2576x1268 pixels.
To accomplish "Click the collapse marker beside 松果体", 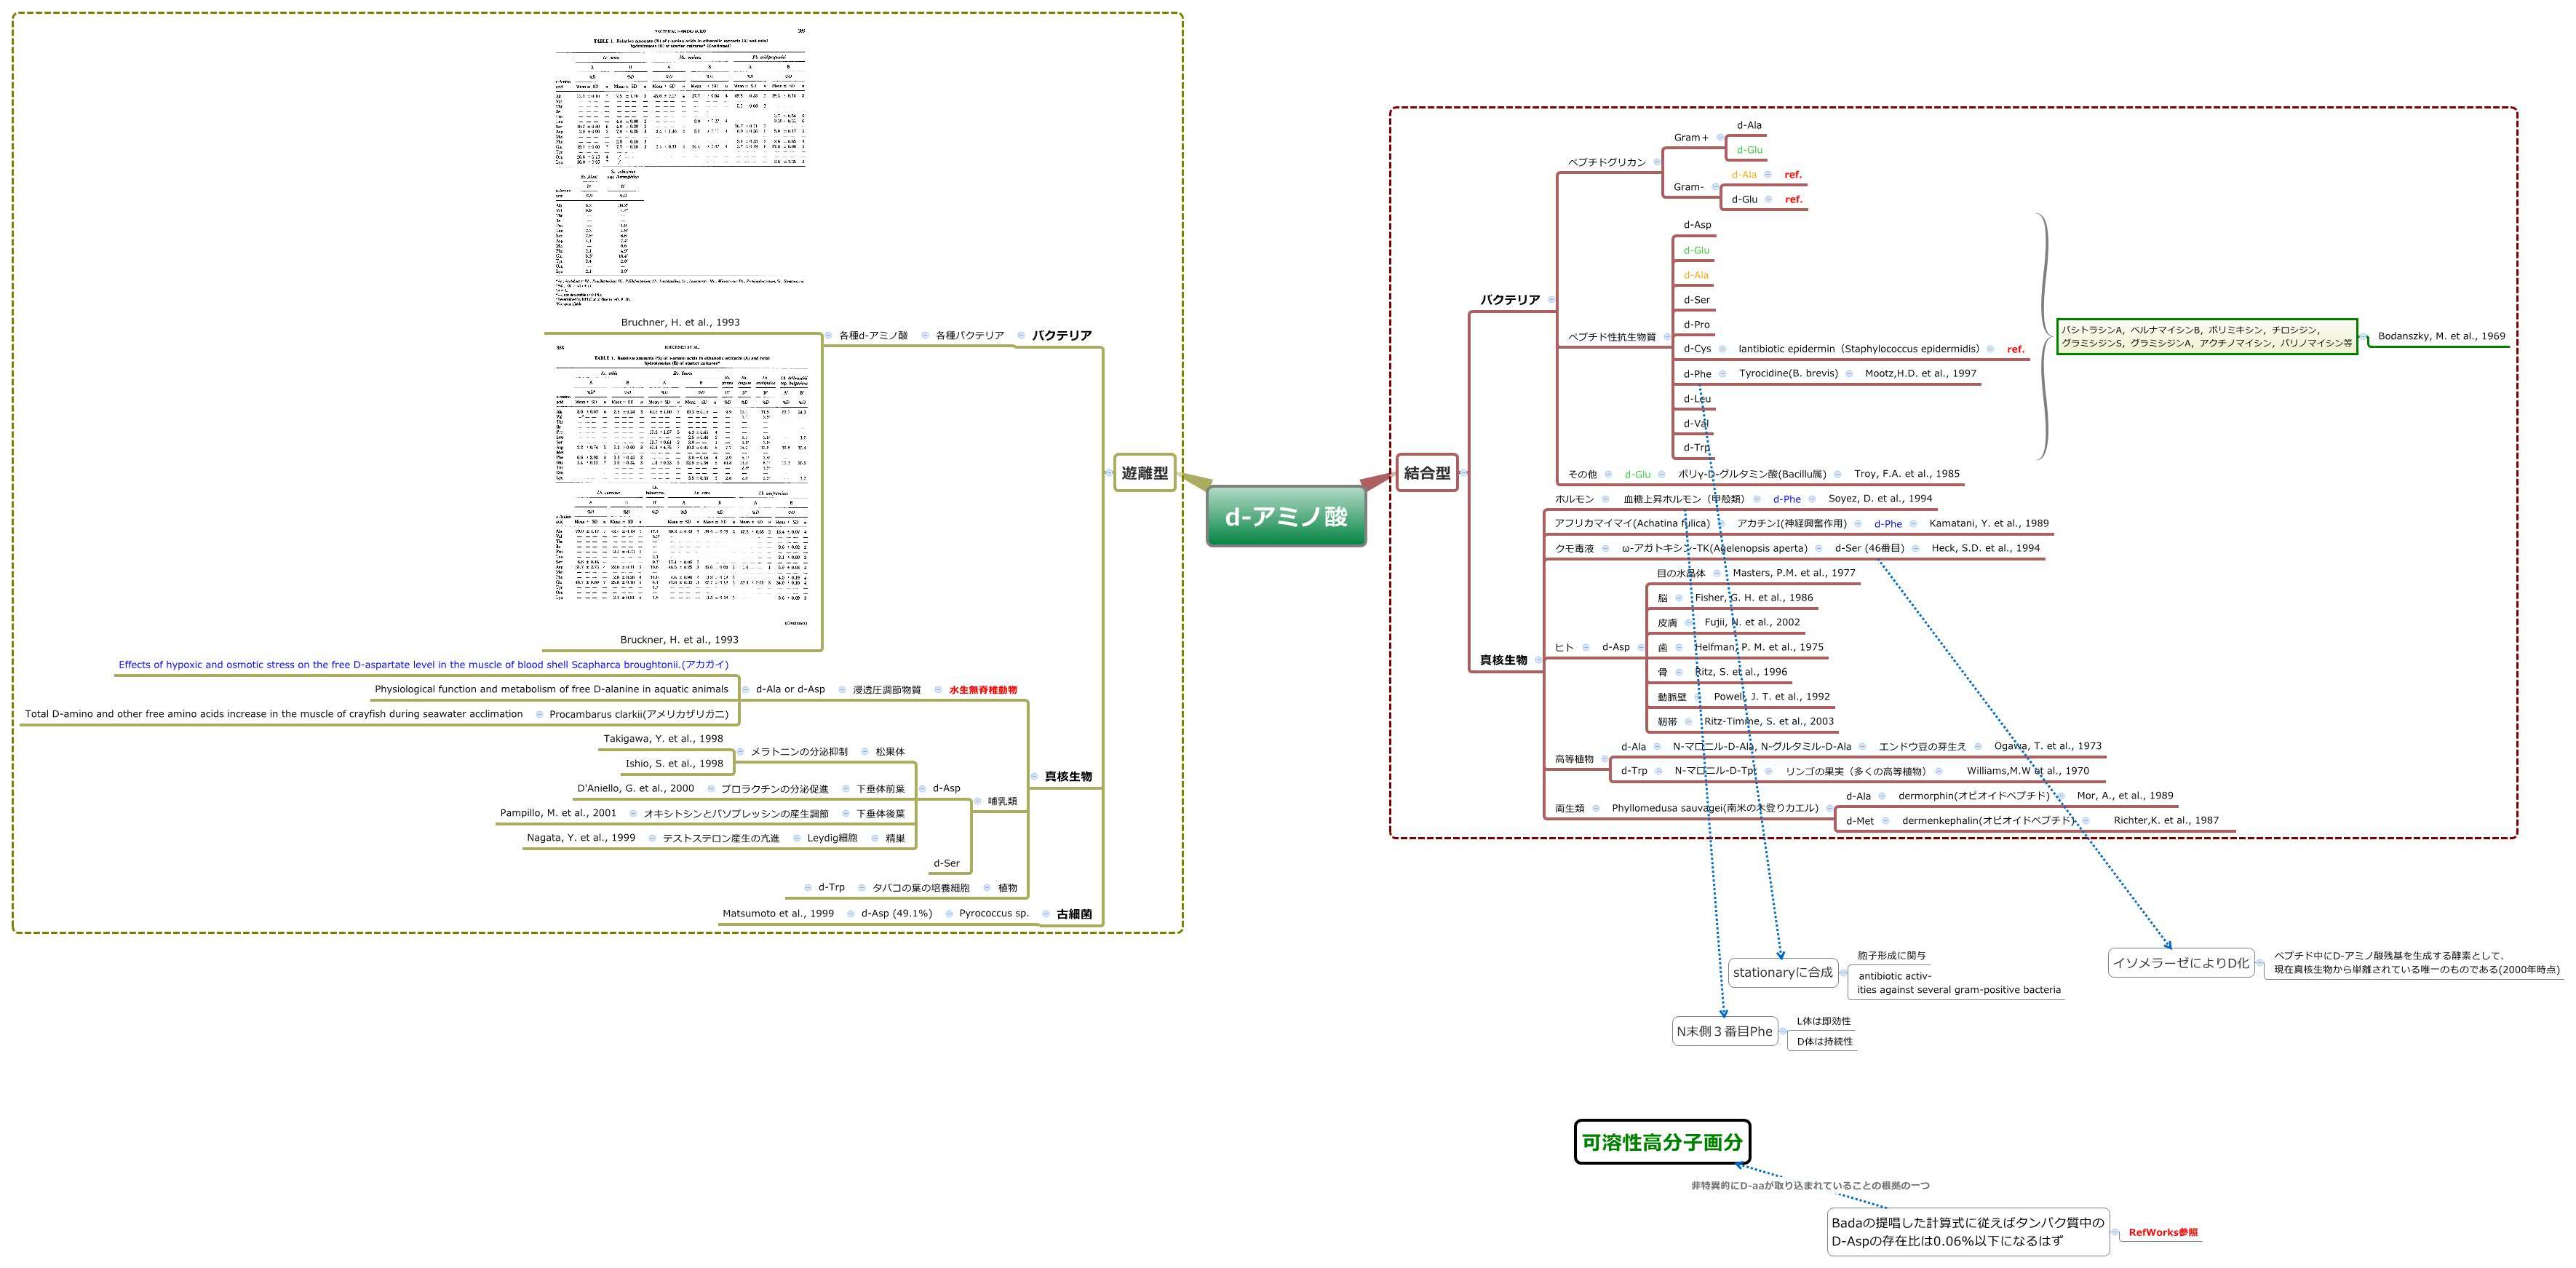I will tap(864, 752).
